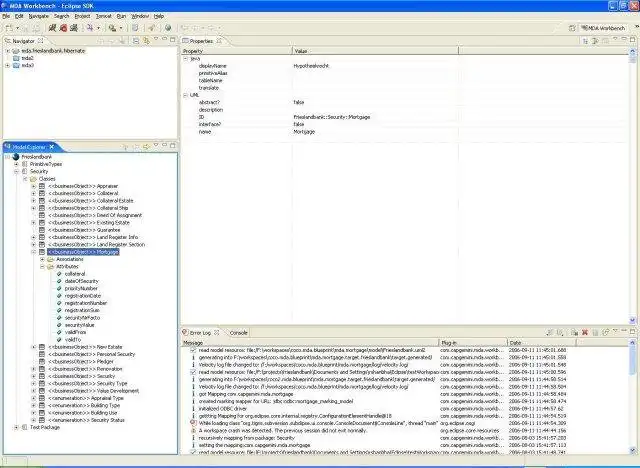This screenshot has width=640, height=468.
Task: Switch to the Console tab
Action: [238, 333]
